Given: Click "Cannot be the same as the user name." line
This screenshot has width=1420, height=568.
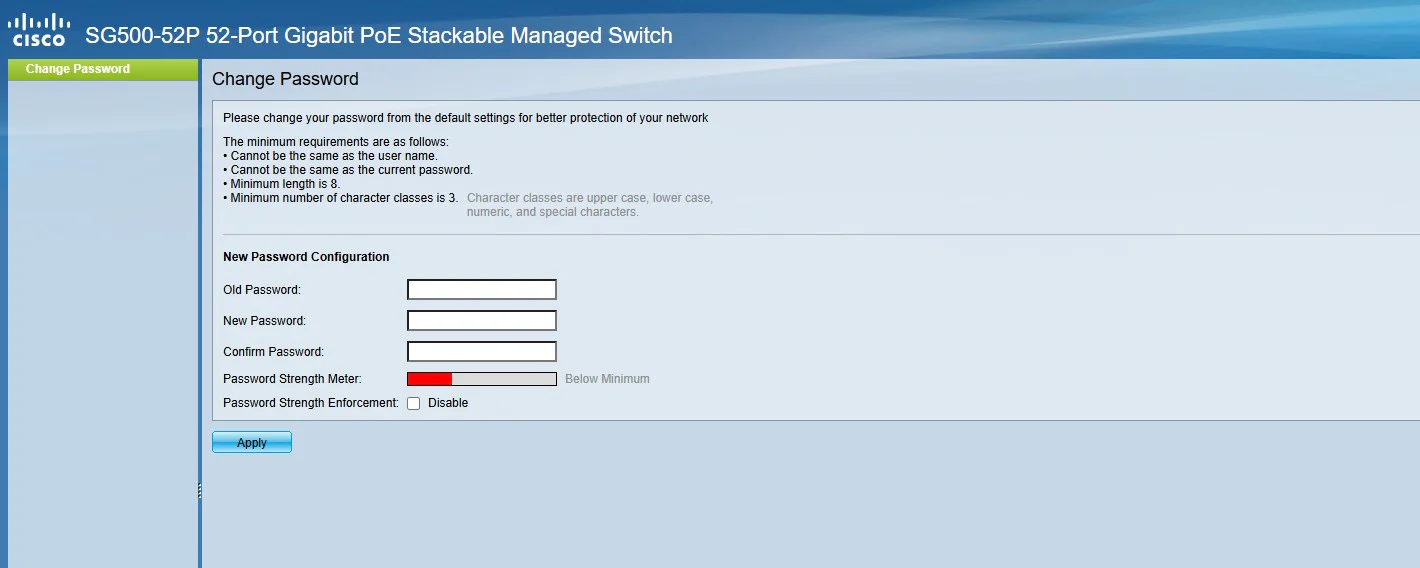Looking at the screenshot, I should [x=330, y=156].
